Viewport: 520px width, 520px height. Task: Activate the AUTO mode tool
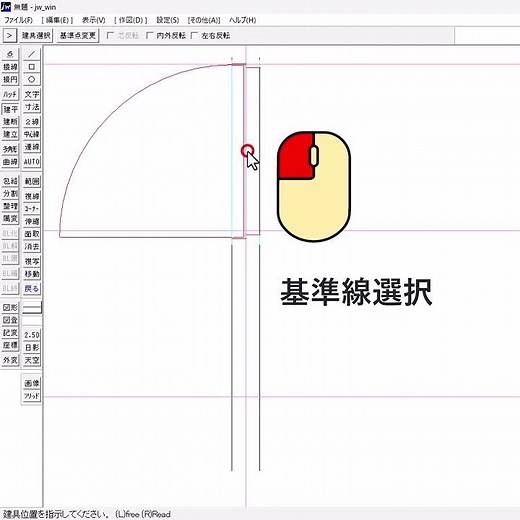[x=32, y=162]
